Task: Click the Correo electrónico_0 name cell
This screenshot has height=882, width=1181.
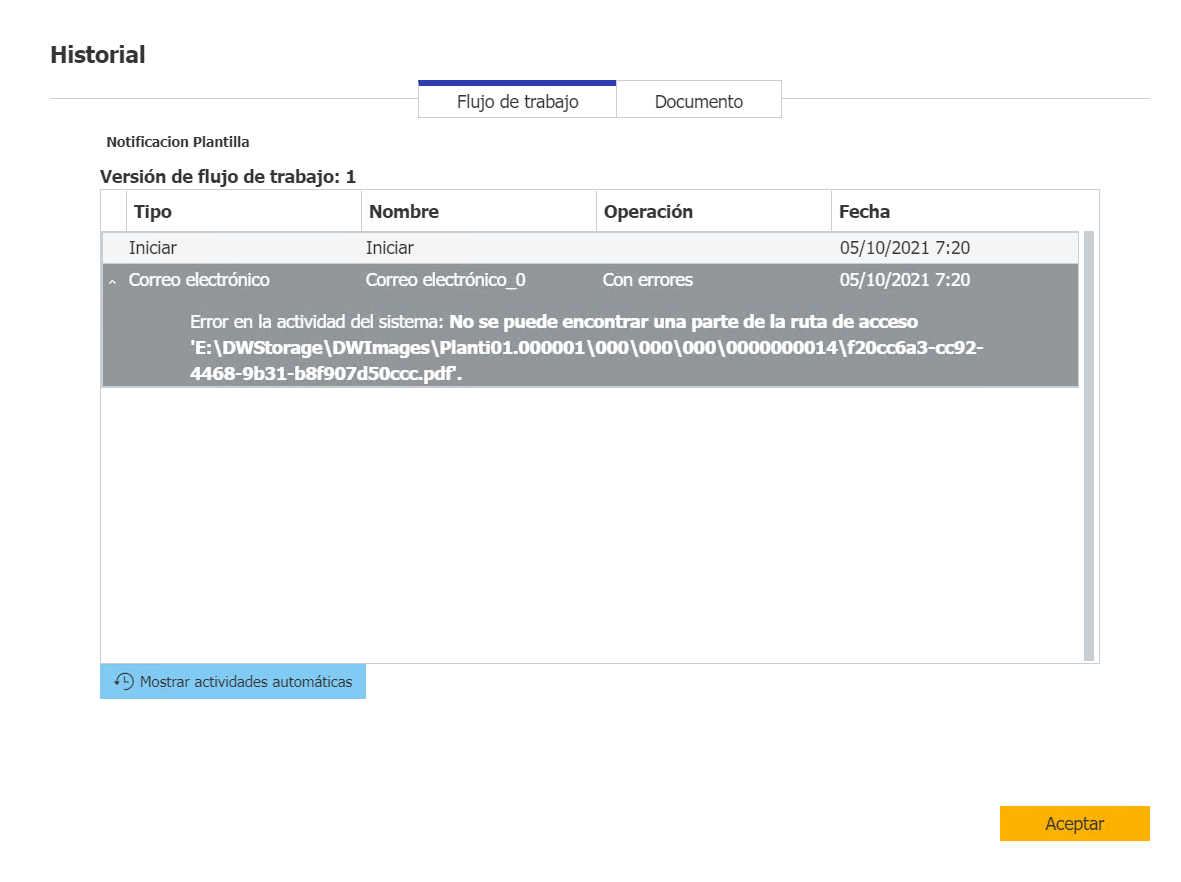Action: (445, 280)
